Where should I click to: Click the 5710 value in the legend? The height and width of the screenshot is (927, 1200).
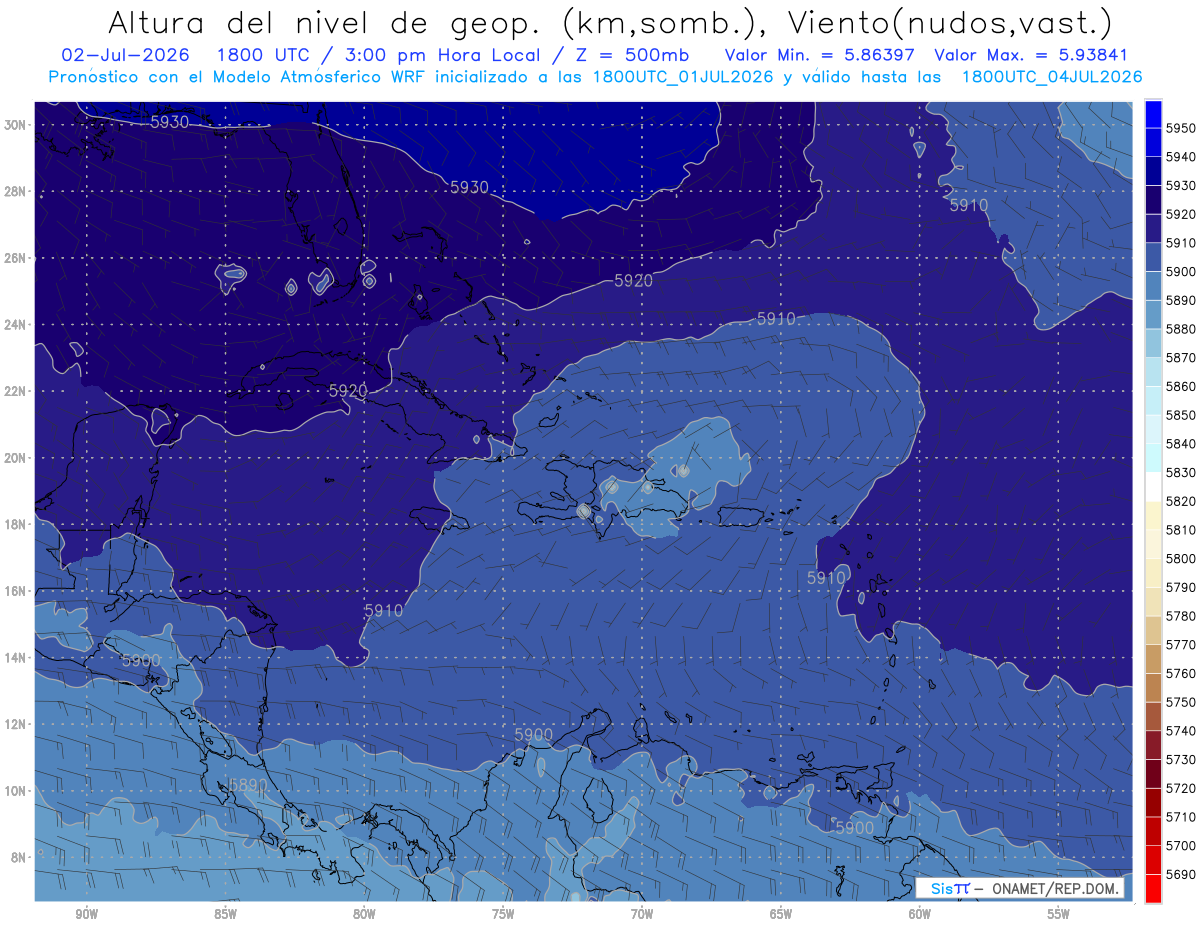[1180, 816]
